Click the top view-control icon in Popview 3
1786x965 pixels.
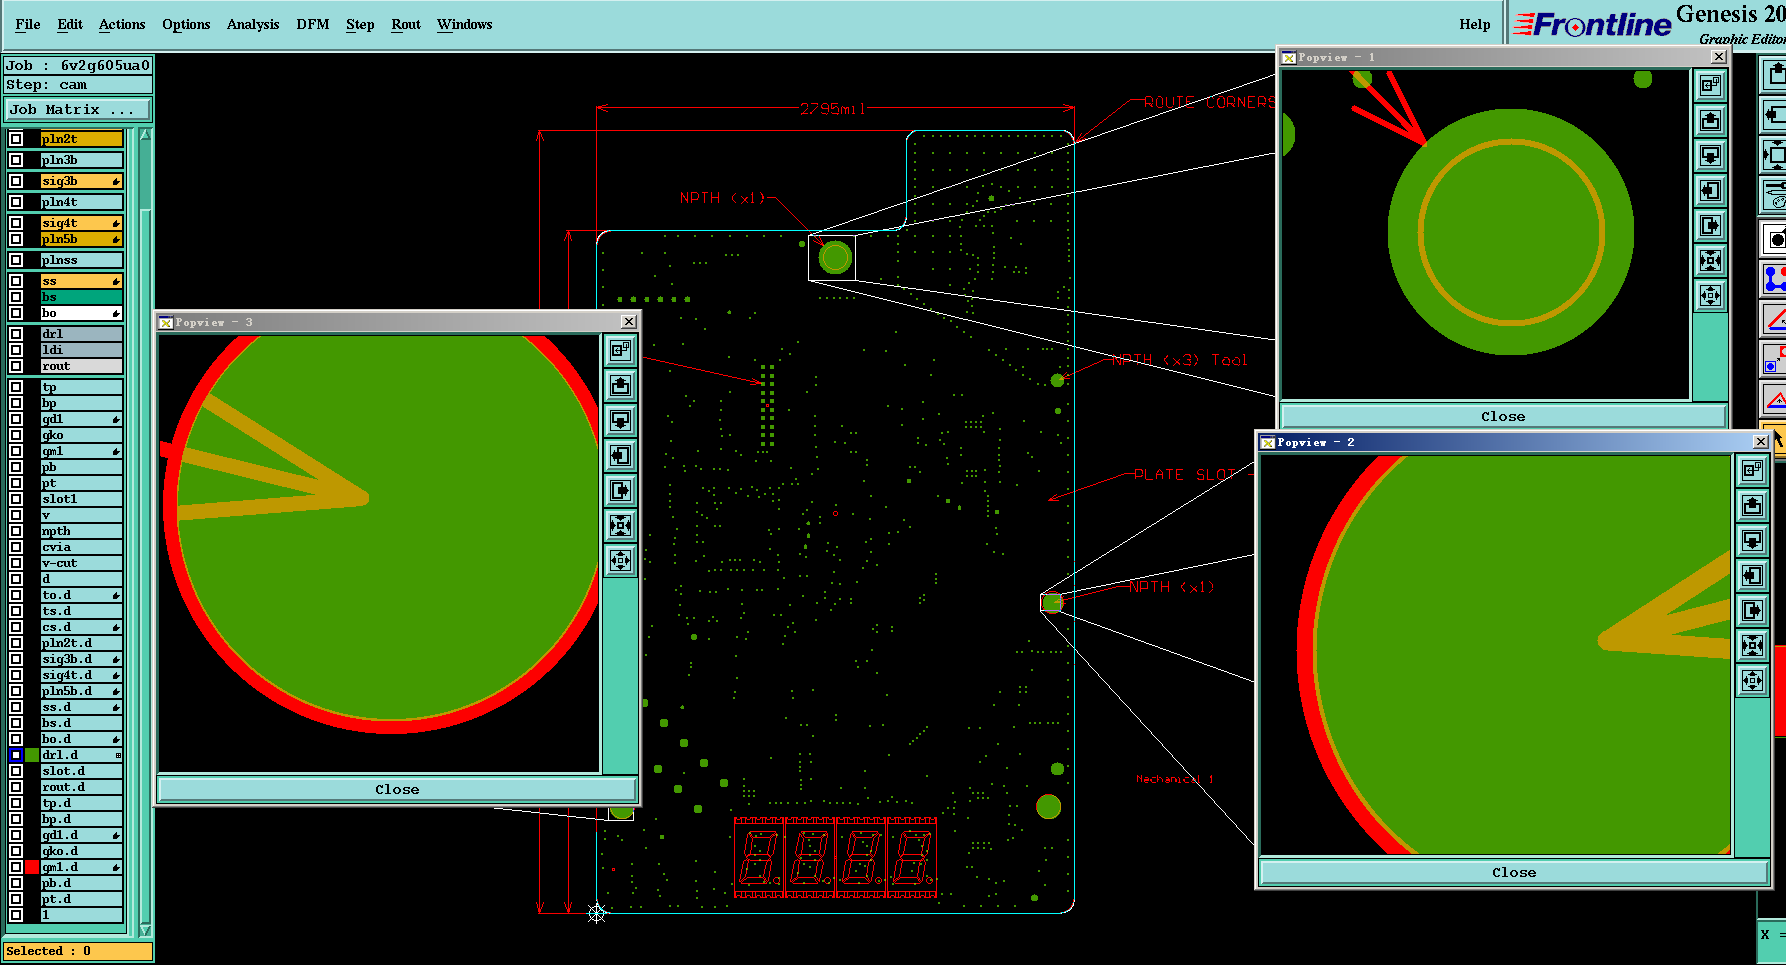[x=621, y=350]
